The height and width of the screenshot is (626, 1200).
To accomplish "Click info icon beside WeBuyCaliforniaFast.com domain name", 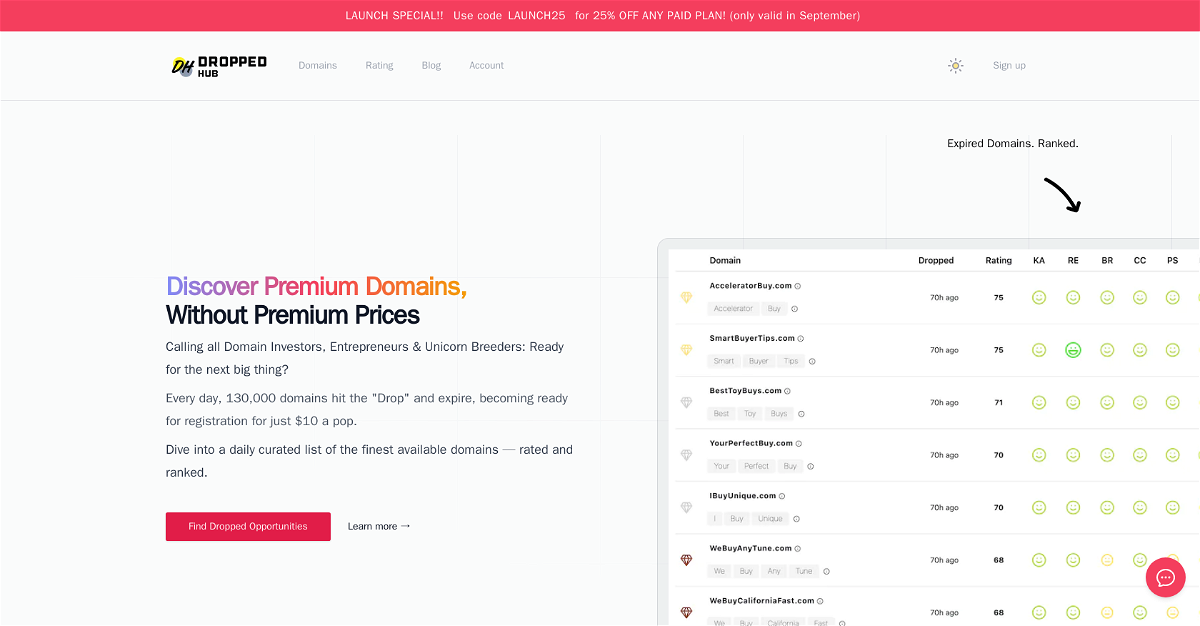I will tap(820, 601).
